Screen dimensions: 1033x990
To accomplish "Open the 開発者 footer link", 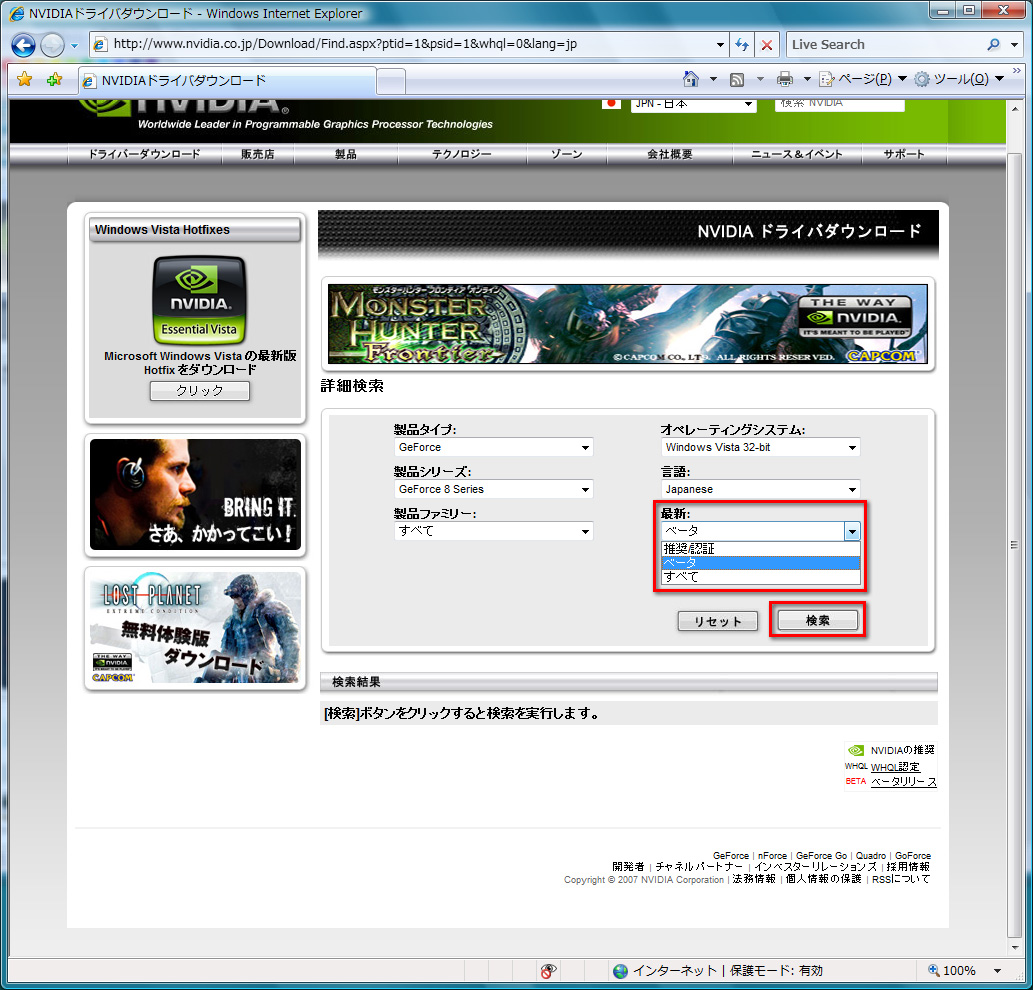I will point(628,867).
